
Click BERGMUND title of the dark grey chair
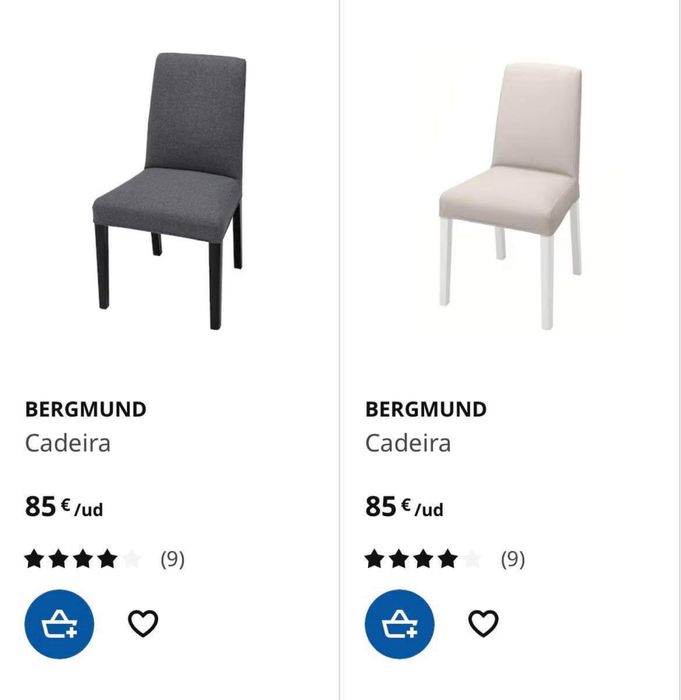pos(86,409)
